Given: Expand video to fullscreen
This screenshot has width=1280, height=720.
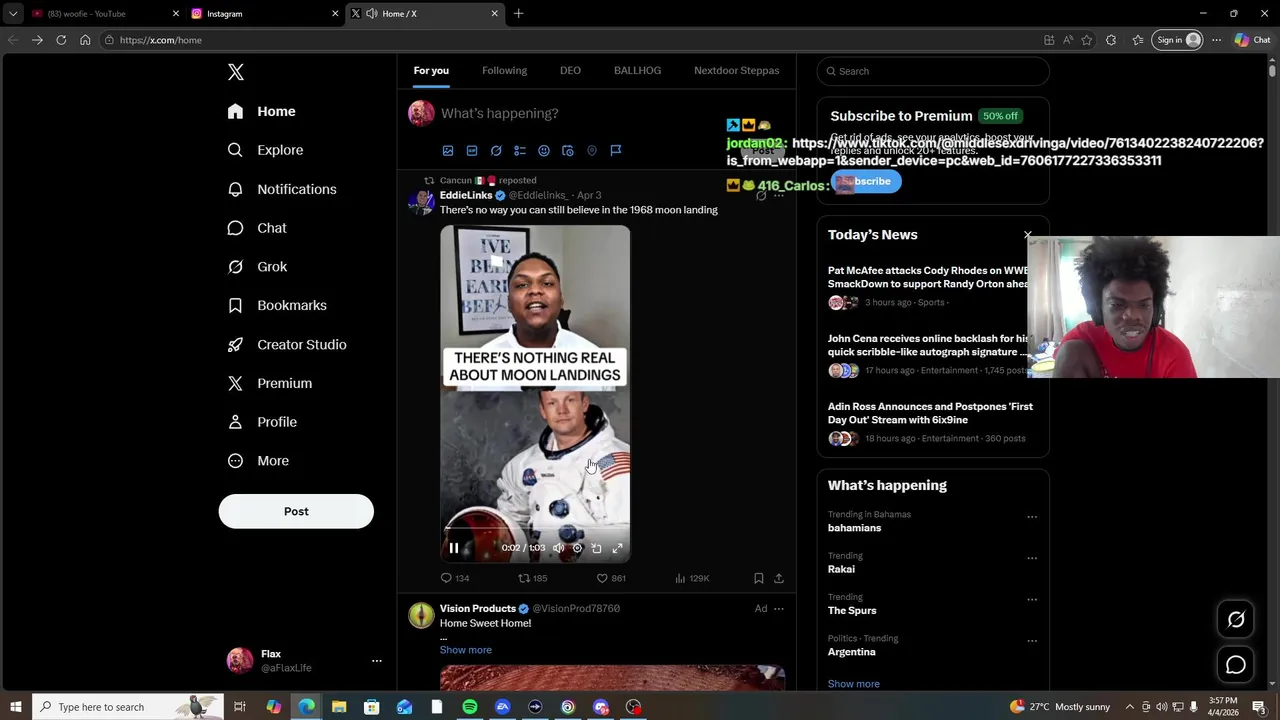Looking at the screenshot, I should (x=617, y=548).
